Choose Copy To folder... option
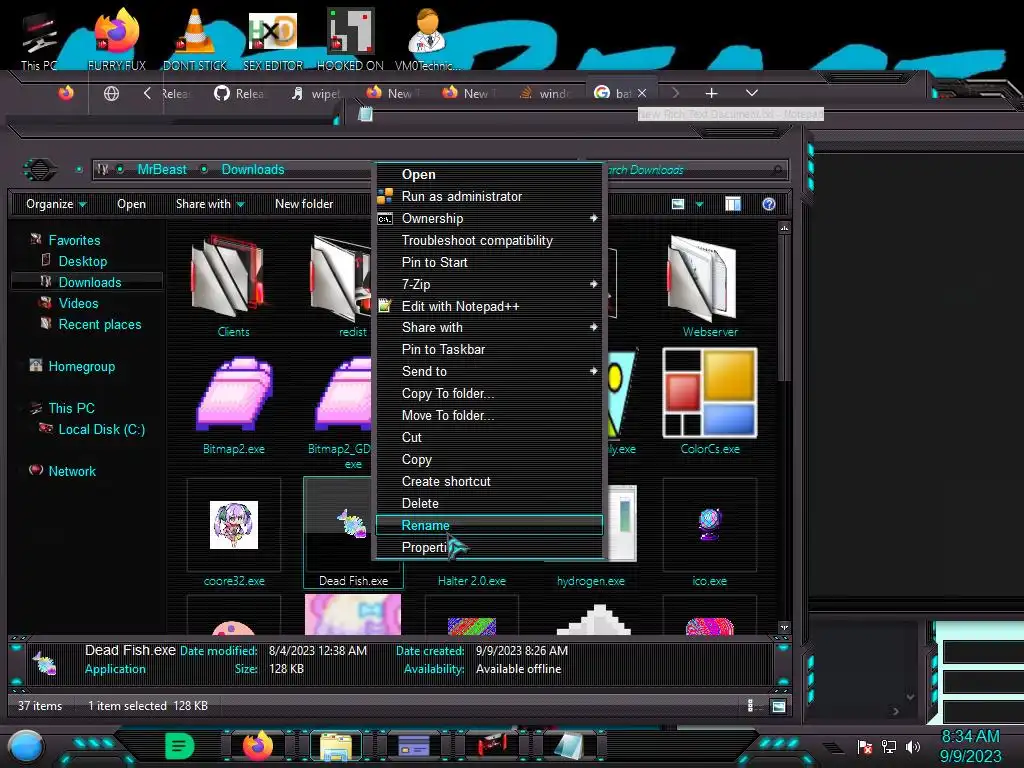Screen dimensions: 1024x768 pos(488,394)
